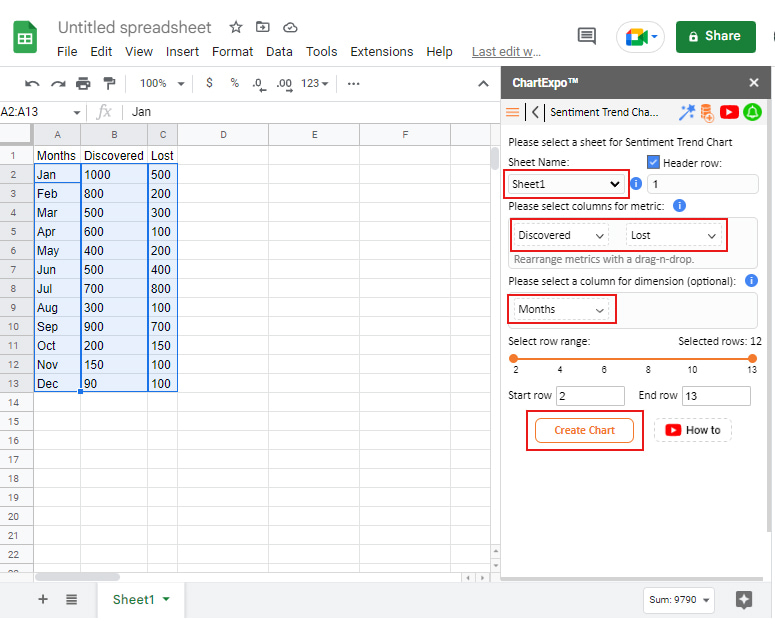Open the Edit menu
775x636 pixels.
pyautogui.click(x=101, y=51)
